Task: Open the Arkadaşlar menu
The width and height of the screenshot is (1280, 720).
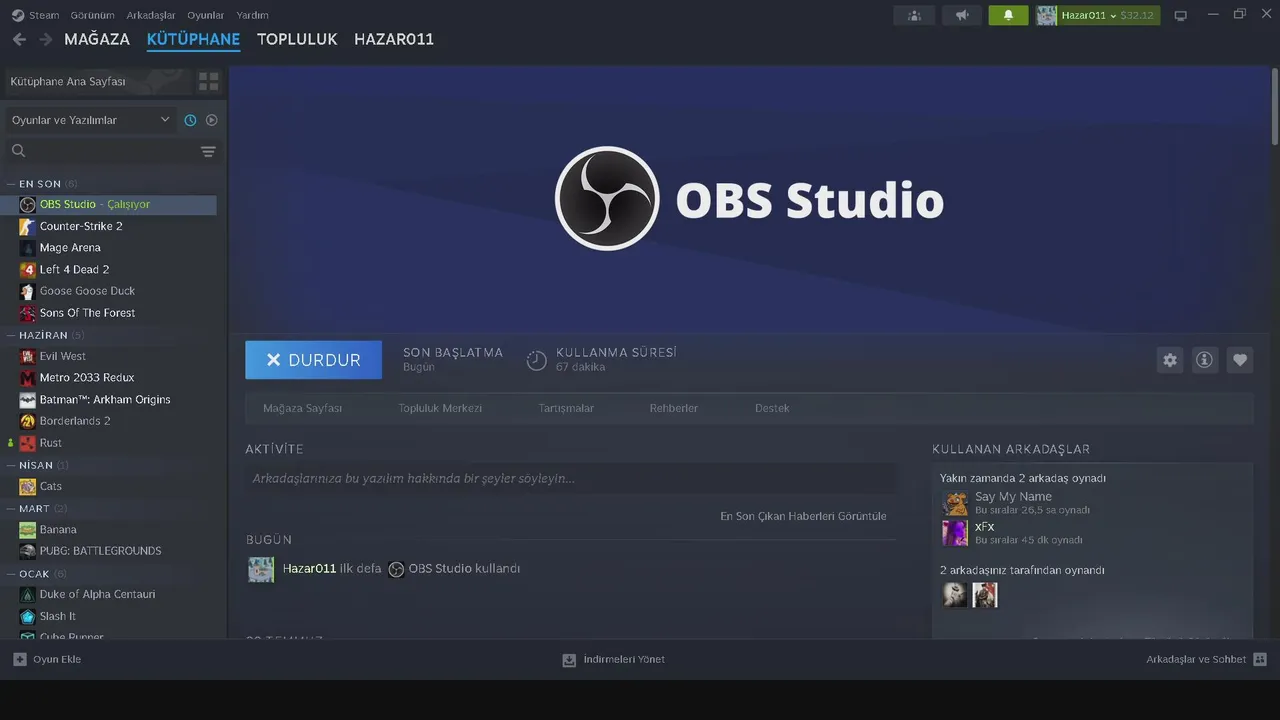Action: coord(151,15)
